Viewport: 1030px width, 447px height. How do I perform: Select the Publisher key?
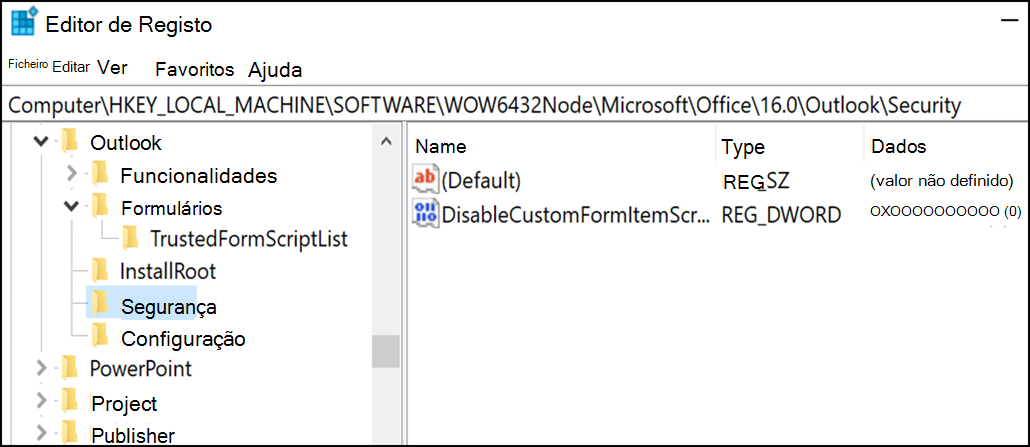133,435
